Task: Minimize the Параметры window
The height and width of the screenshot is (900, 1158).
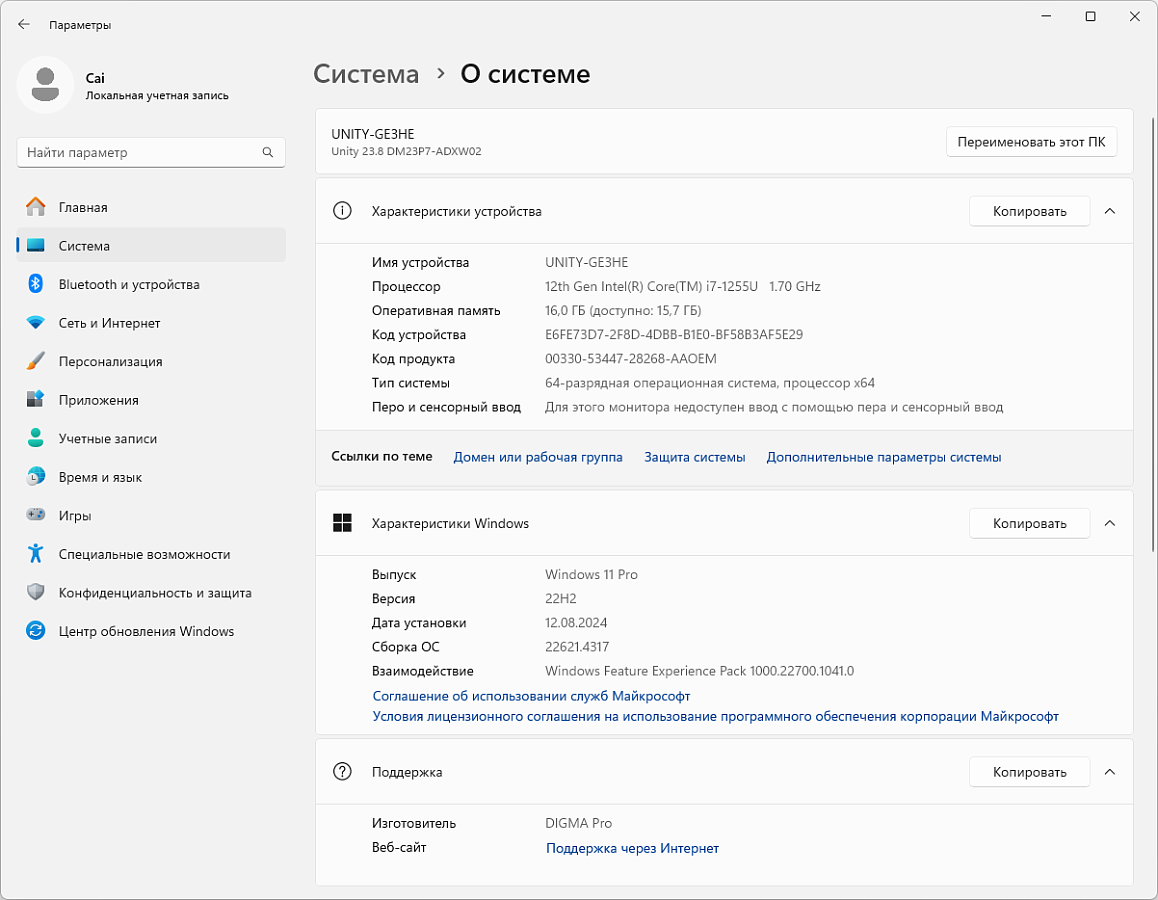Action: tap(1046, 17)
